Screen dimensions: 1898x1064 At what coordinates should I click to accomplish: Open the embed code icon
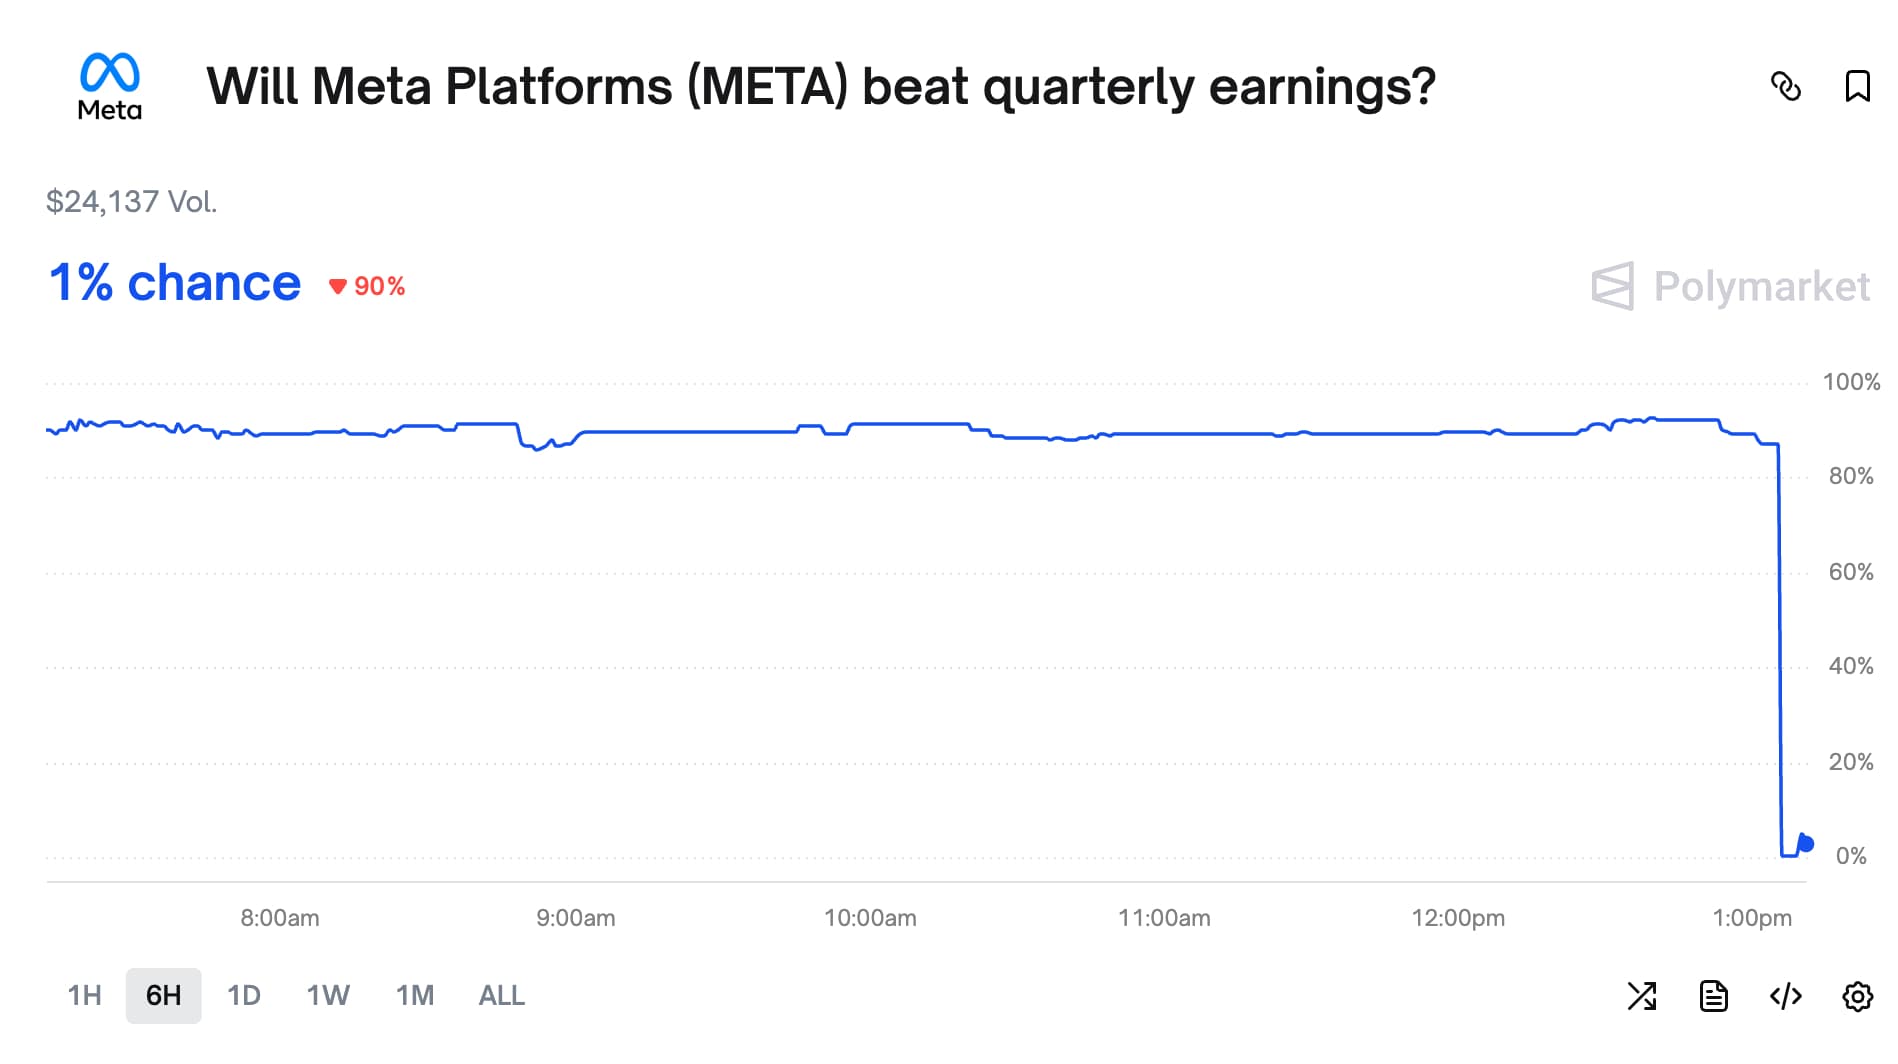[1785, 996]
